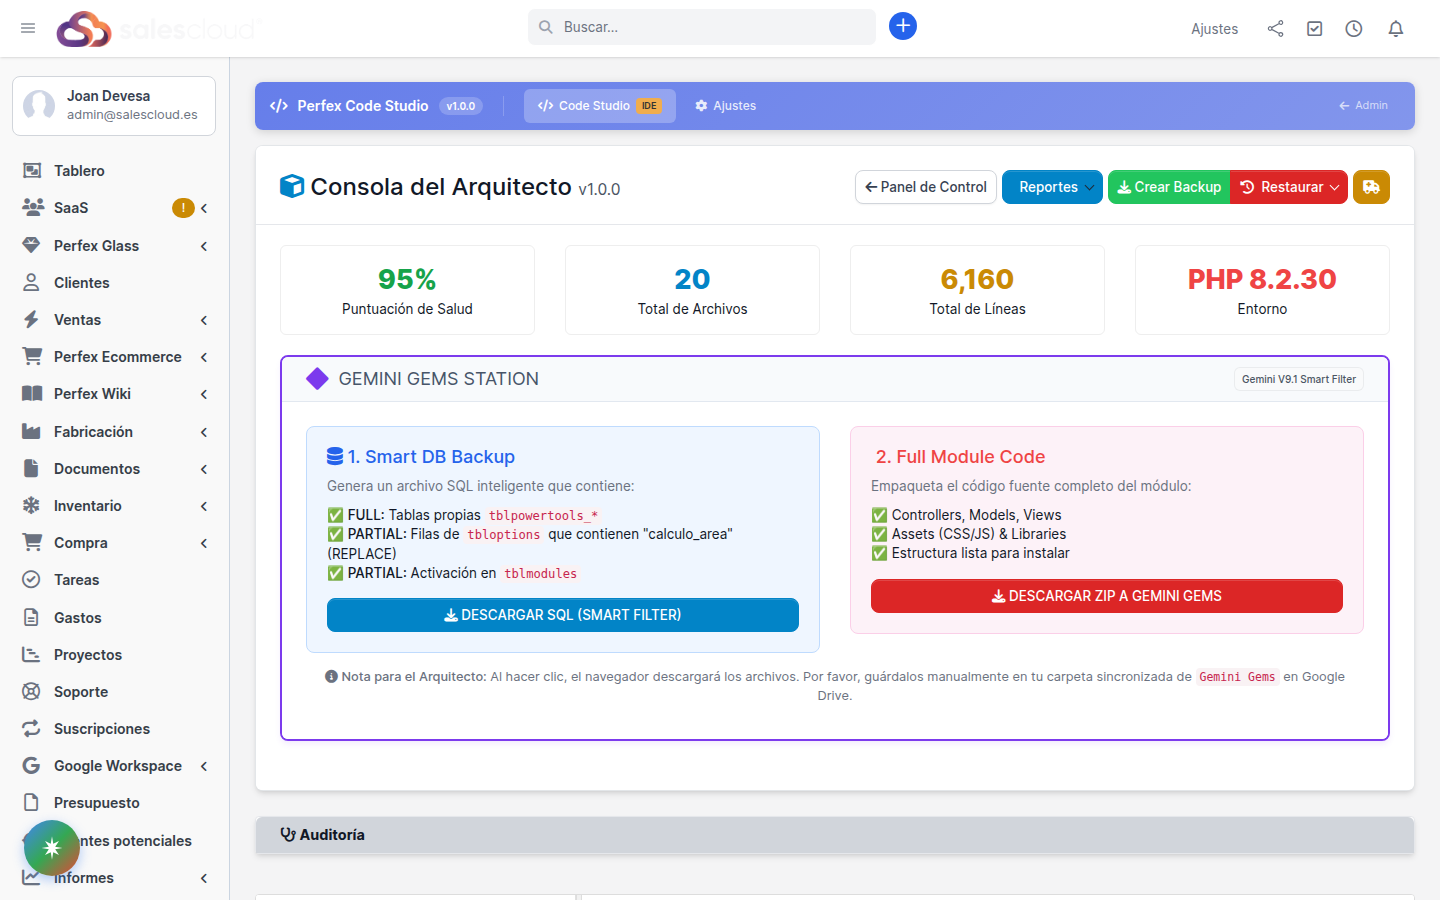Viewport: 1440px width, 900px height.
Task: Click the green floating sparkle button
Action: (x=52, y=848)
